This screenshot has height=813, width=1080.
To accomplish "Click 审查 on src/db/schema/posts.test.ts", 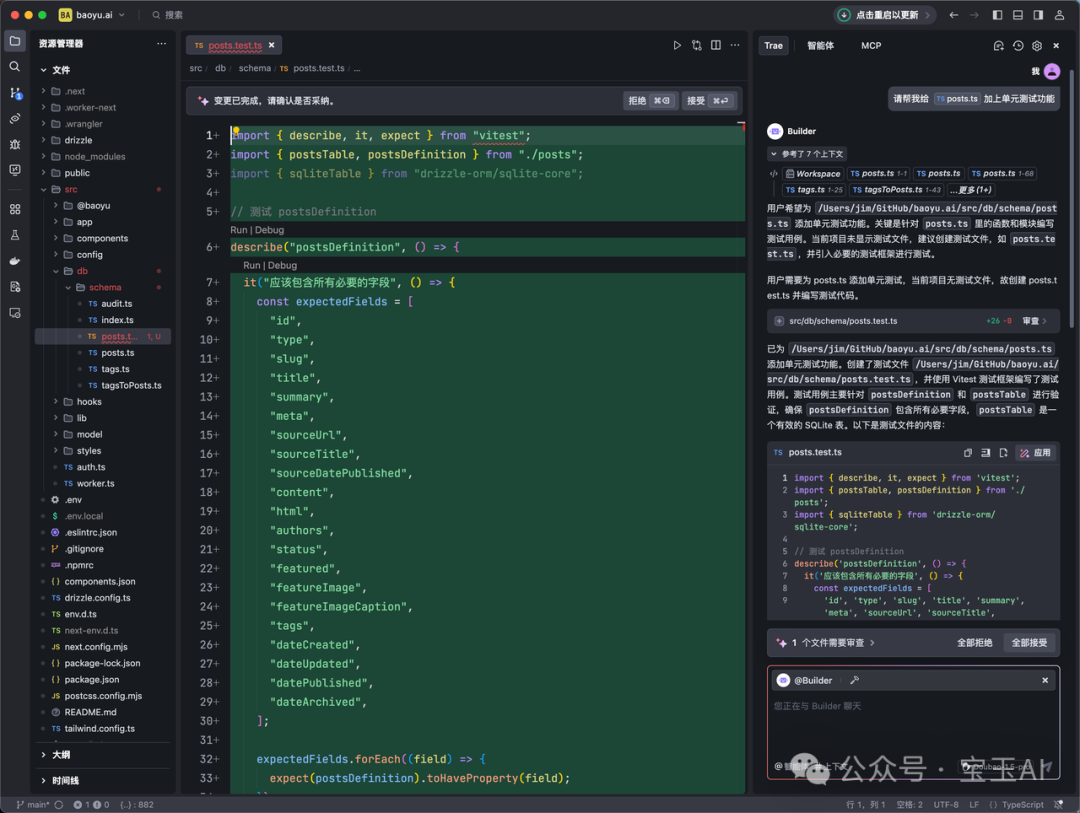I will point(1034,321).
